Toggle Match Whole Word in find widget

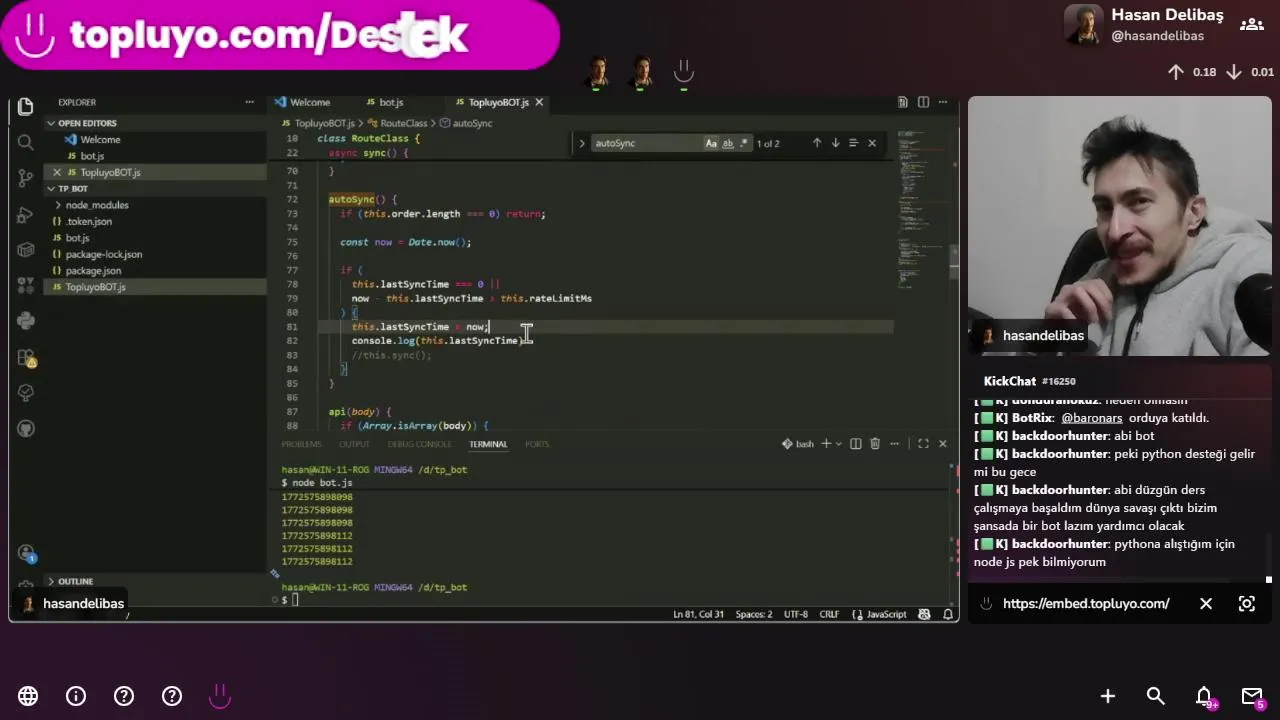click(x=728, y=143)
